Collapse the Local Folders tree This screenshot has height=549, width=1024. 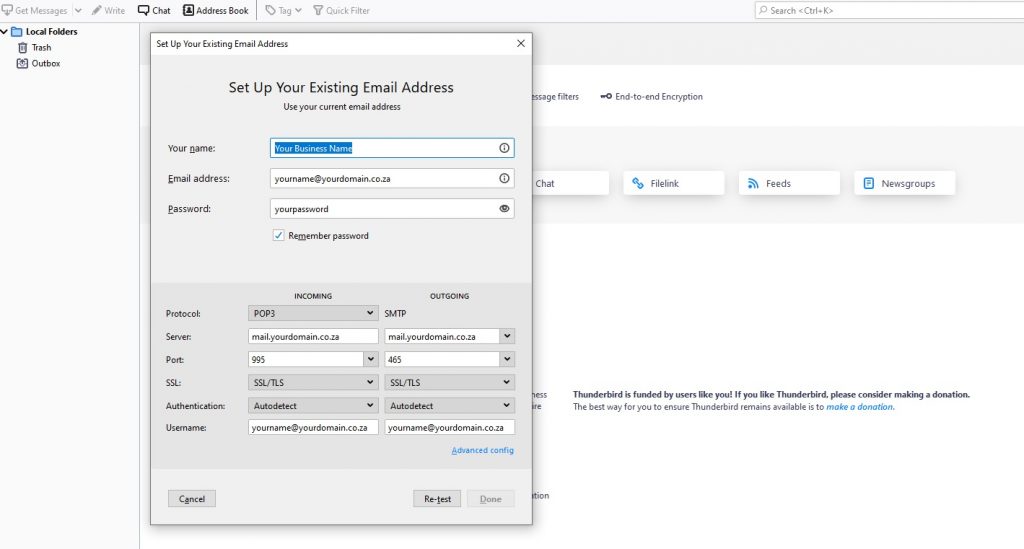5,31
